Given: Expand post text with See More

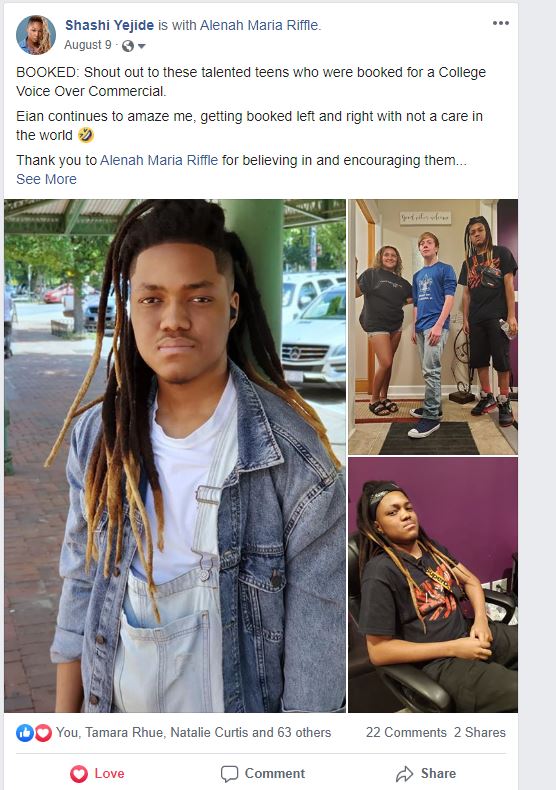Looking at the screenshot, I should tap(46, 179).
